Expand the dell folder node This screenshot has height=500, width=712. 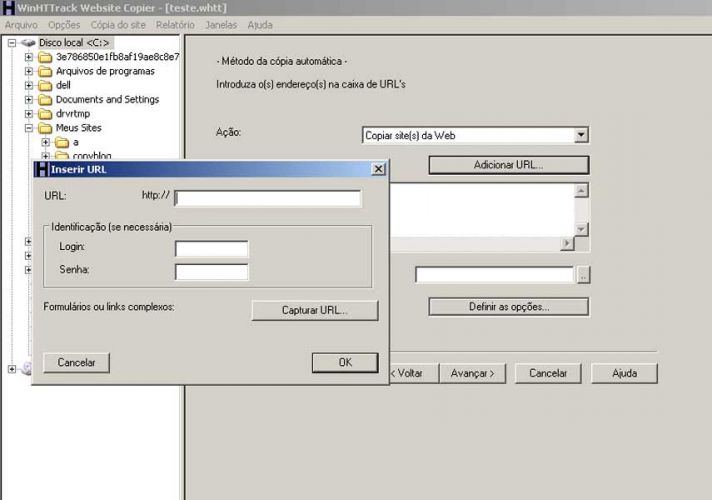29,85
